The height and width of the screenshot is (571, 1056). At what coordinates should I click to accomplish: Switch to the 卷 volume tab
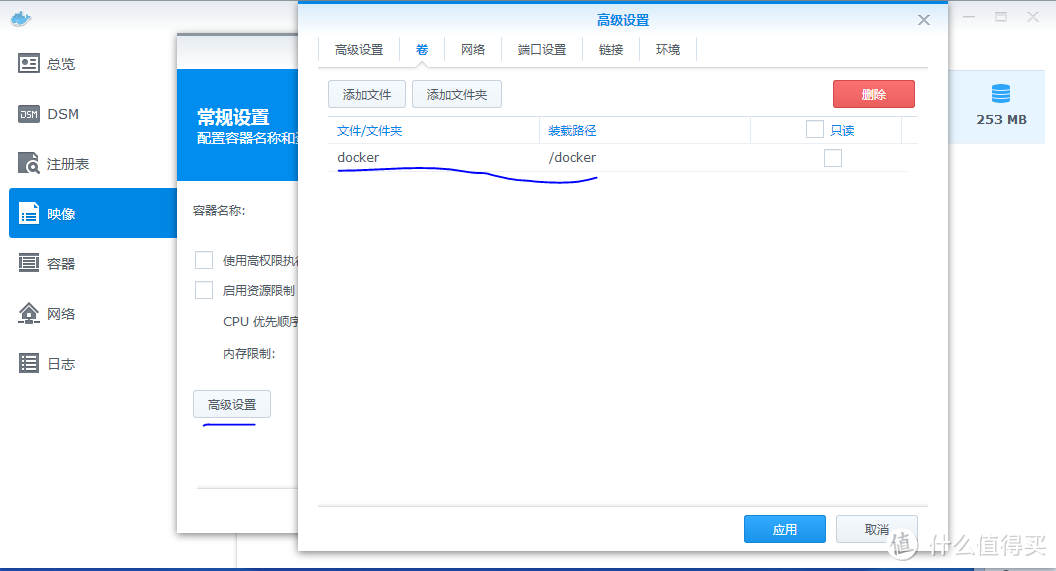pos(422,50)
